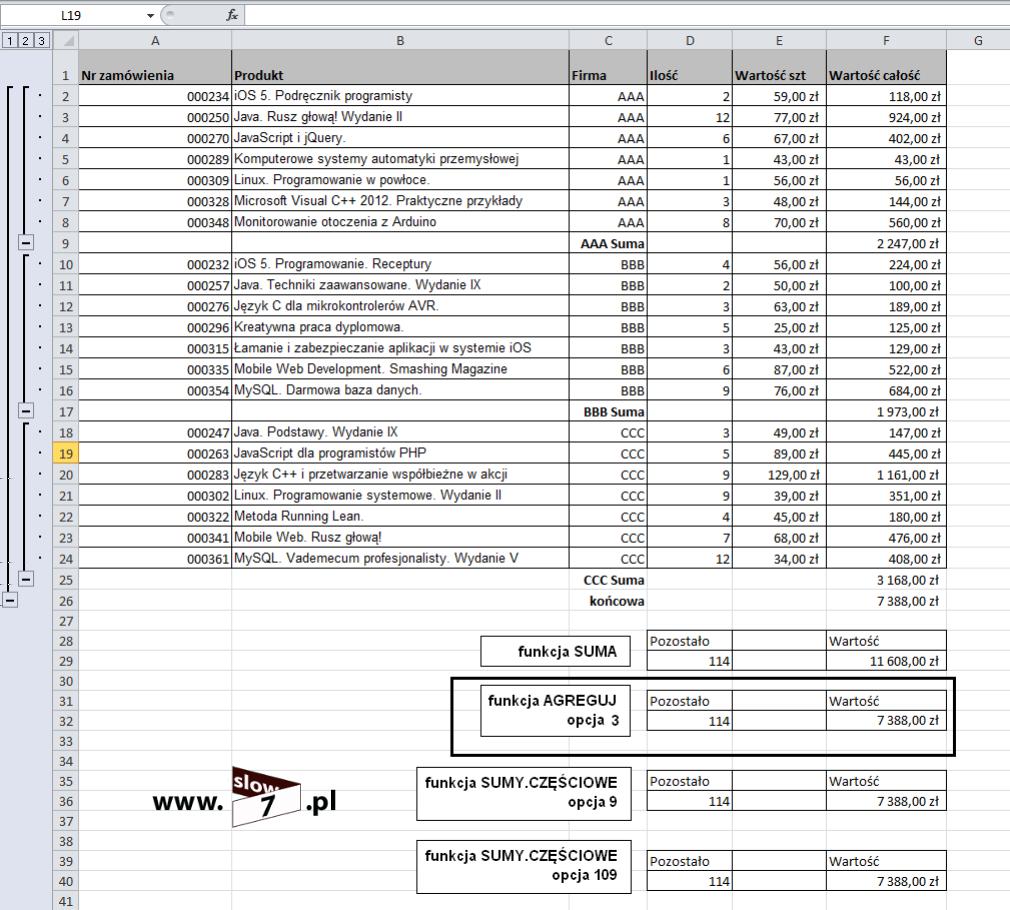Select the 'BBB Suma' cell
The width and height of the screenshot is (1010, 910).
coord(608,411)
